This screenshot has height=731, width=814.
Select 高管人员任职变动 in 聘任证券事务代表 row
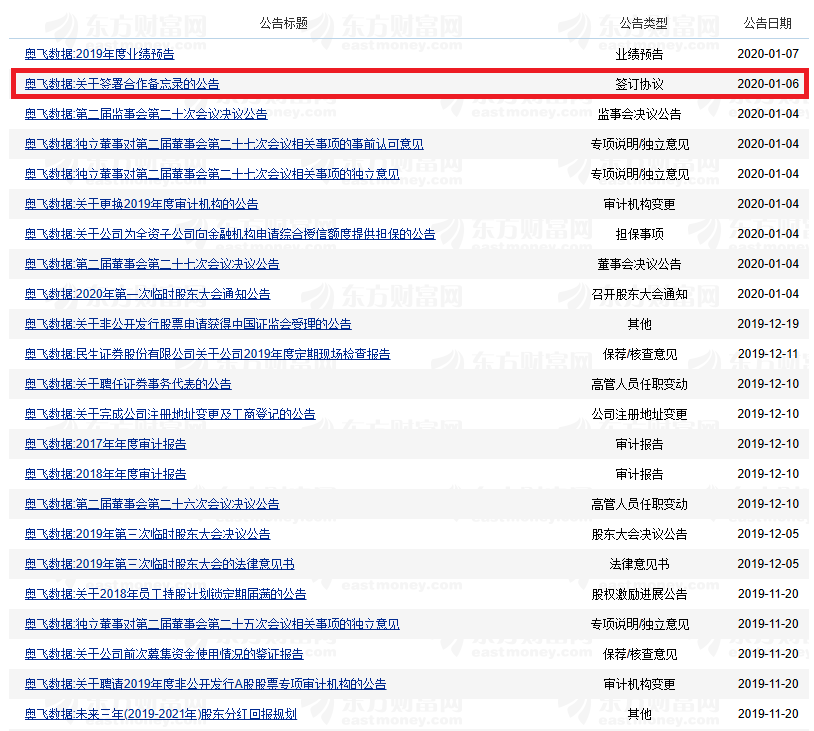point(639,384)
